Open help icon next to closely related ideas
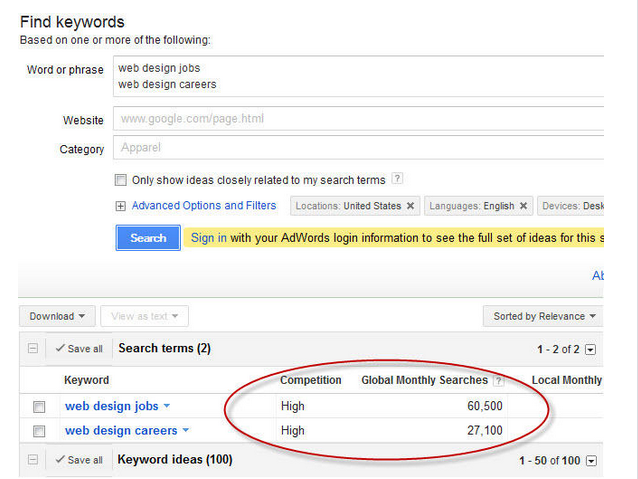This screenshot has width=638, height=479. point(397,180)
